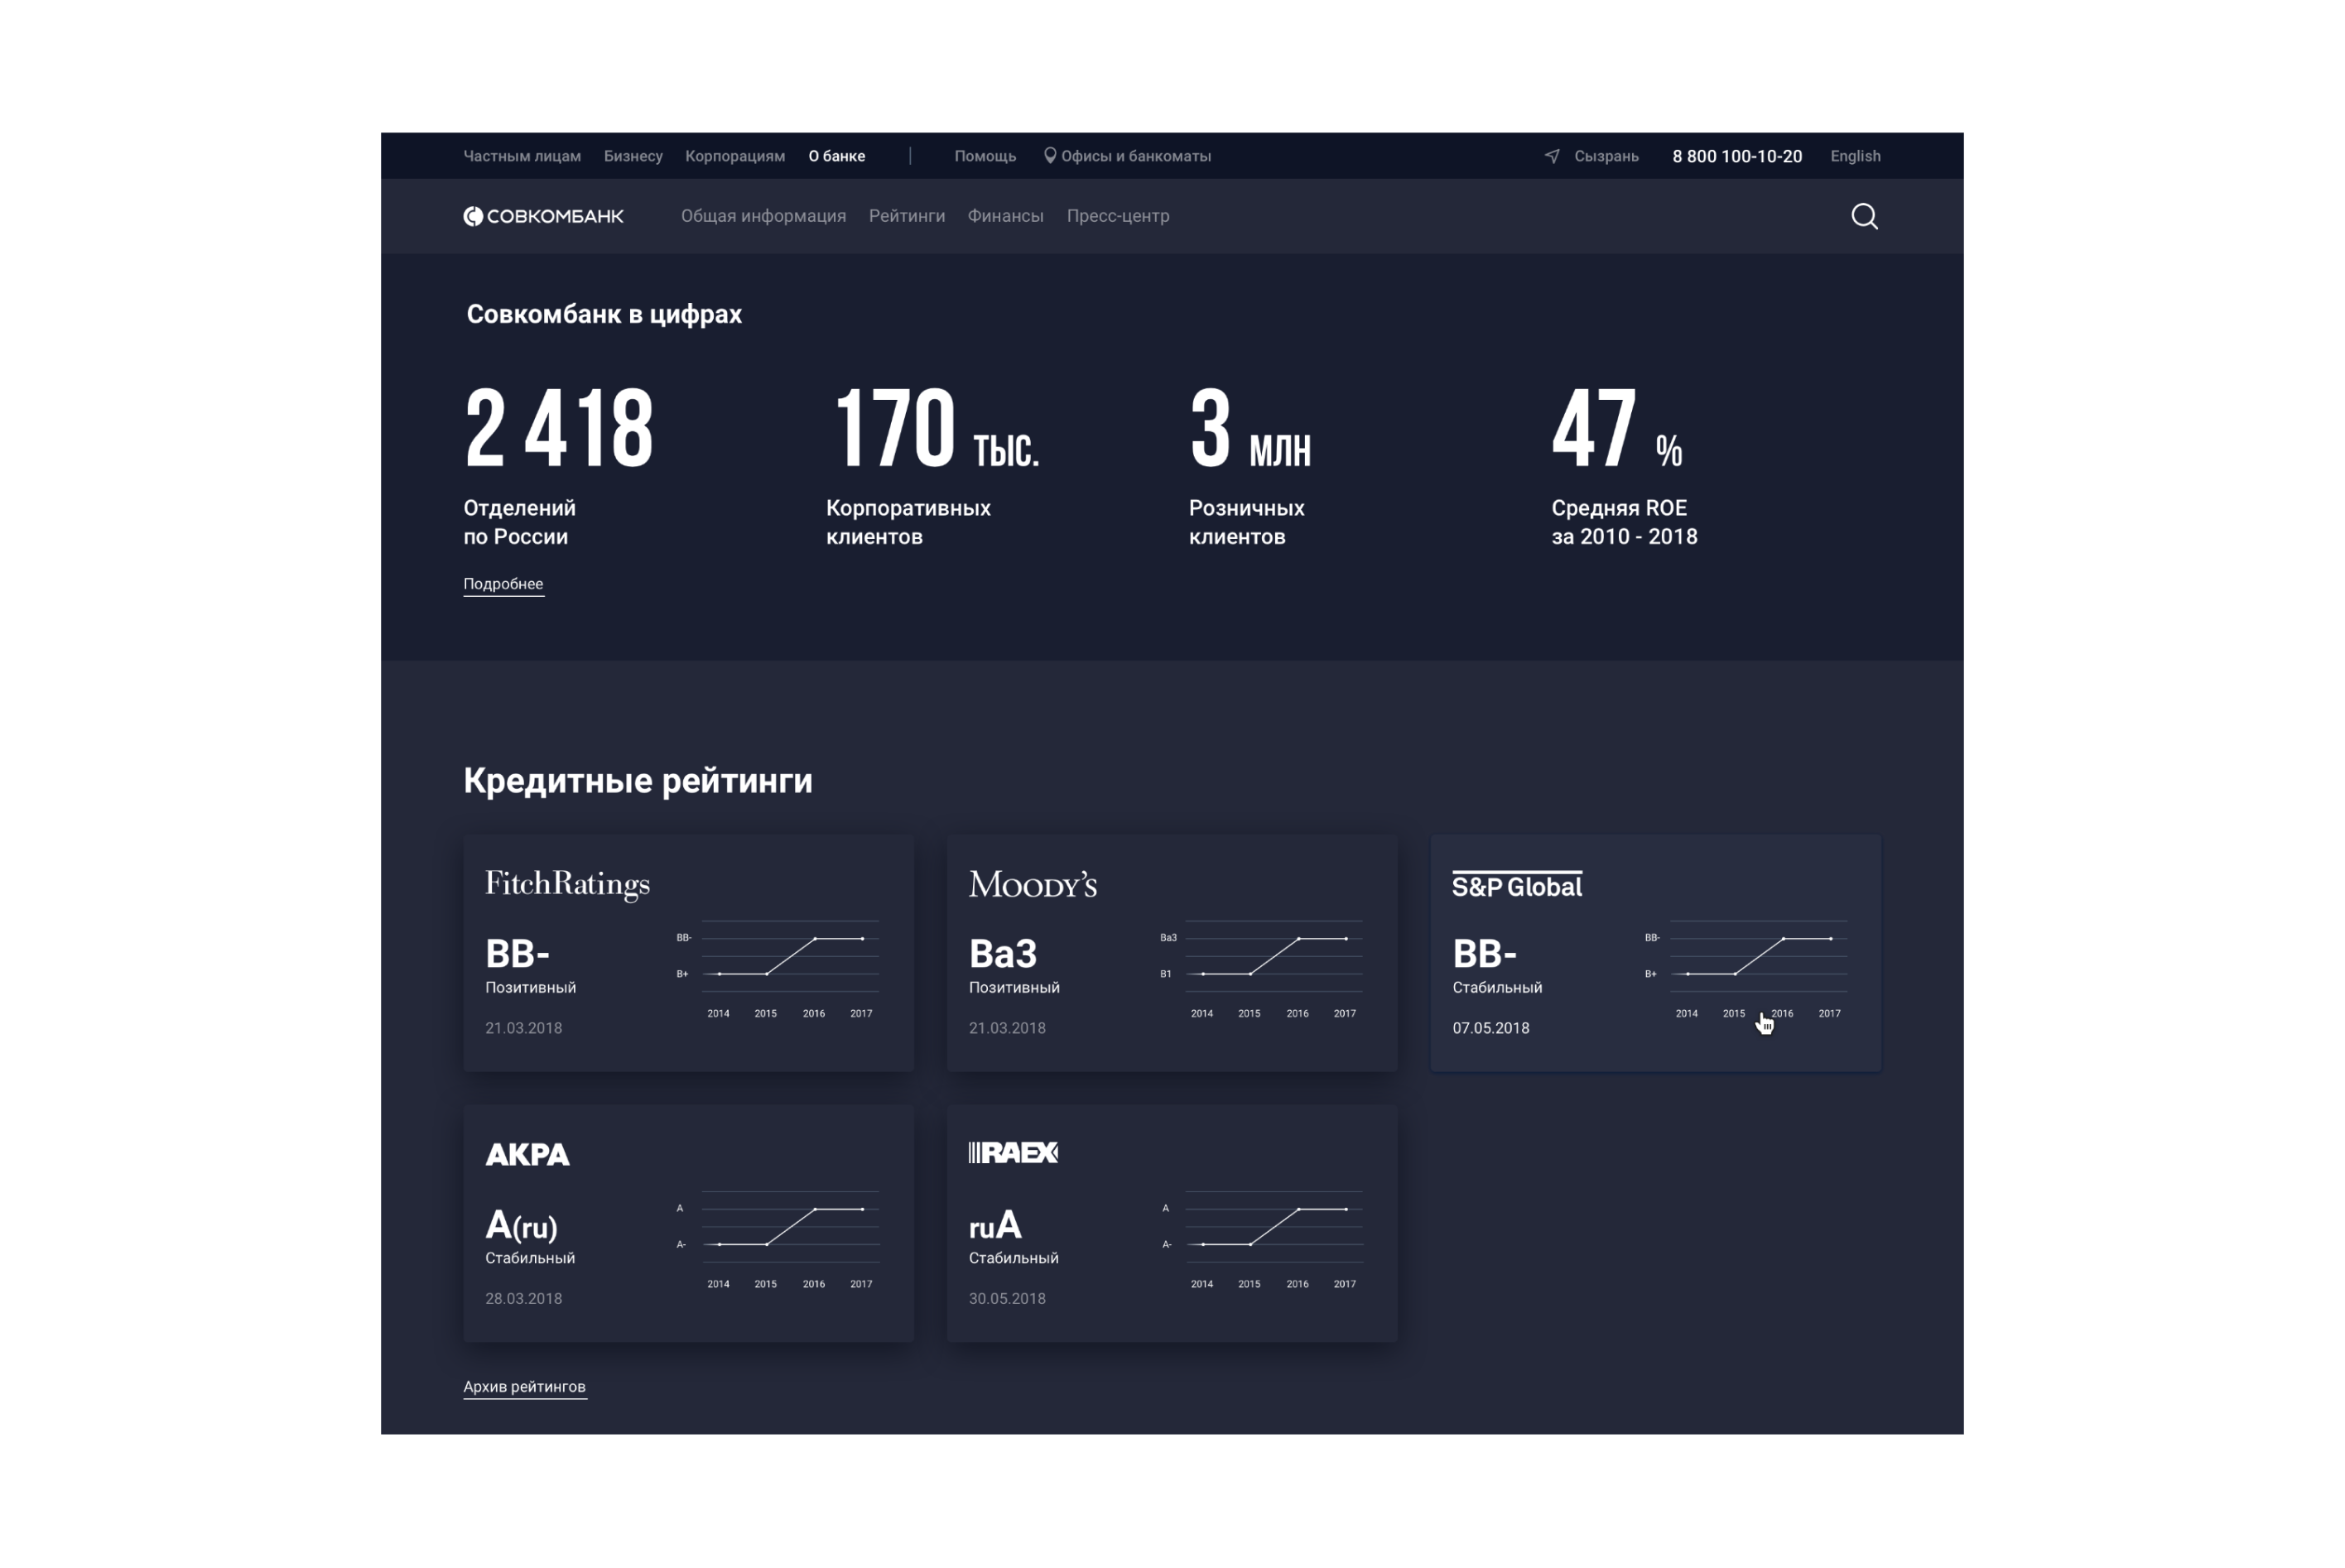Click the Fitch rating trend chart
This screenshot has height=1568, width=2345.
[x=780, y=967]
